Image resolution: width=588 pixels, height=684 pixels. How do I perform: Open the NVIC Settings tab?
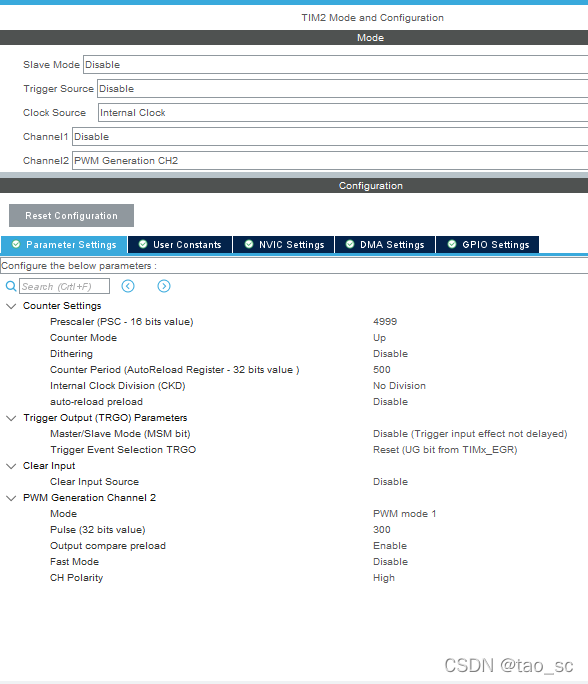click(284, 245)
